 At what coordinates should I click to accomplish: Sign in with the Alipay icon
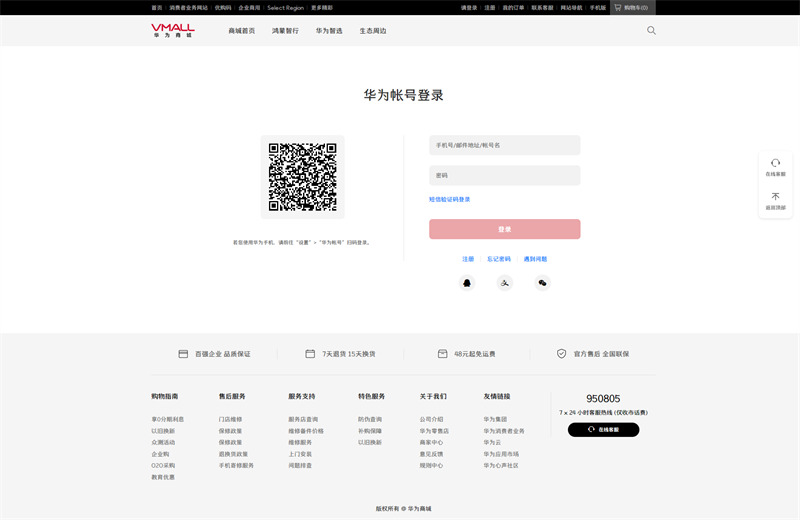tap(505, 283)
